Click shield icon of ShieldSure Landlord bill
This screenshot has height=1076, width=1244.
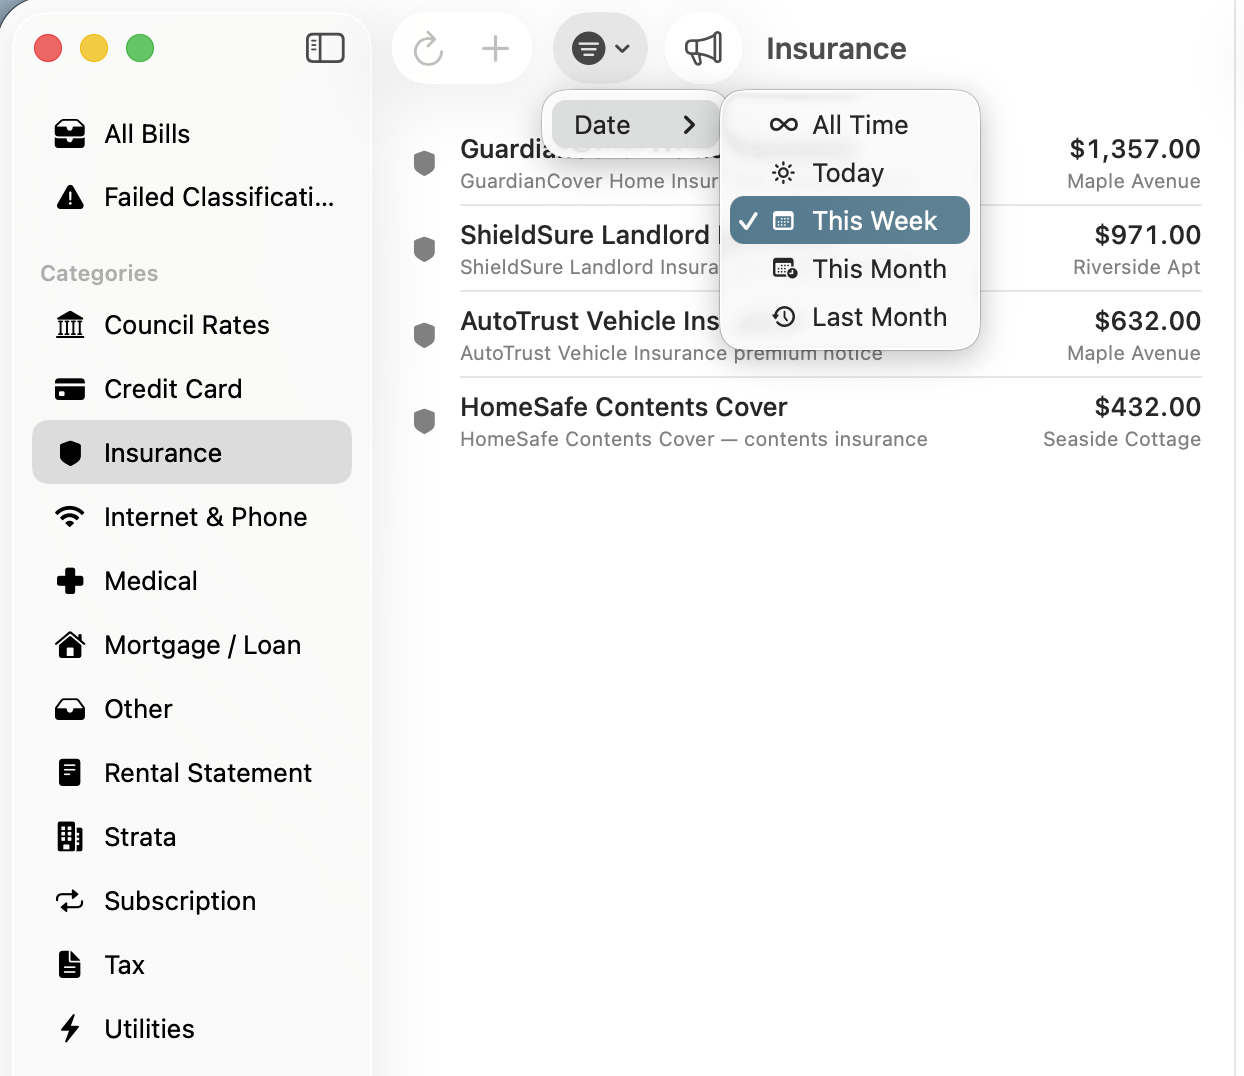(x=424, y=249)
